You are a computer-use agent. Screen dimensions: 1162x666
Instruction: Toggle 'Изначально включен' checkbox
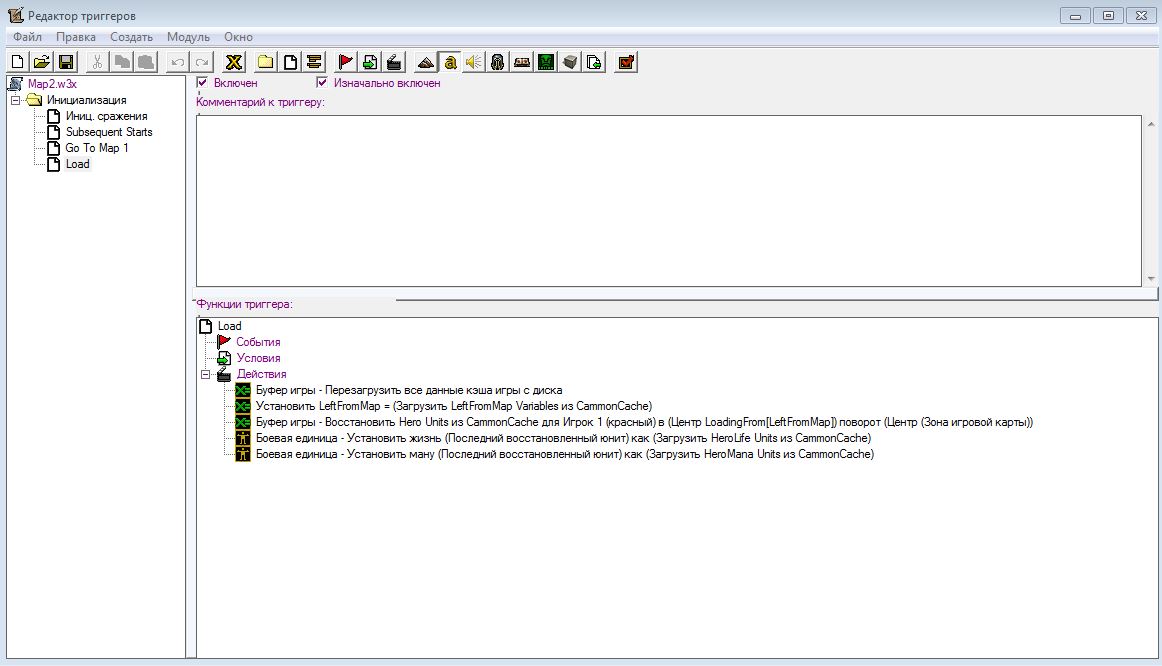pos(322,82)
